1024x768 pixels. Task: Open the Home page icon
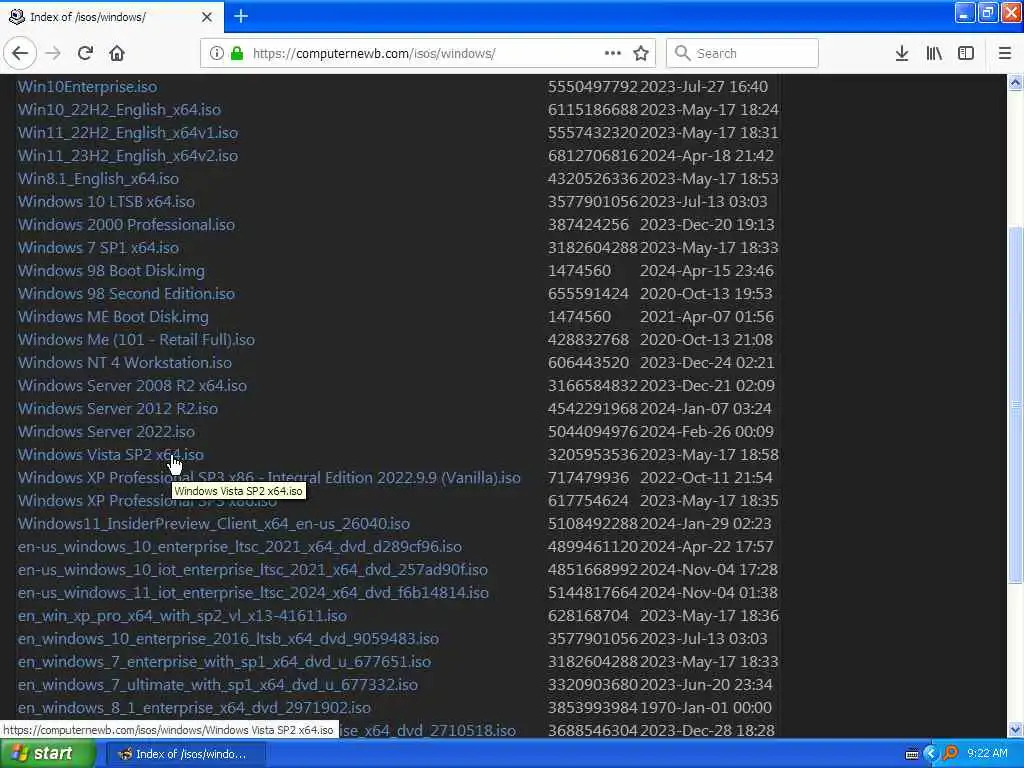117,53
